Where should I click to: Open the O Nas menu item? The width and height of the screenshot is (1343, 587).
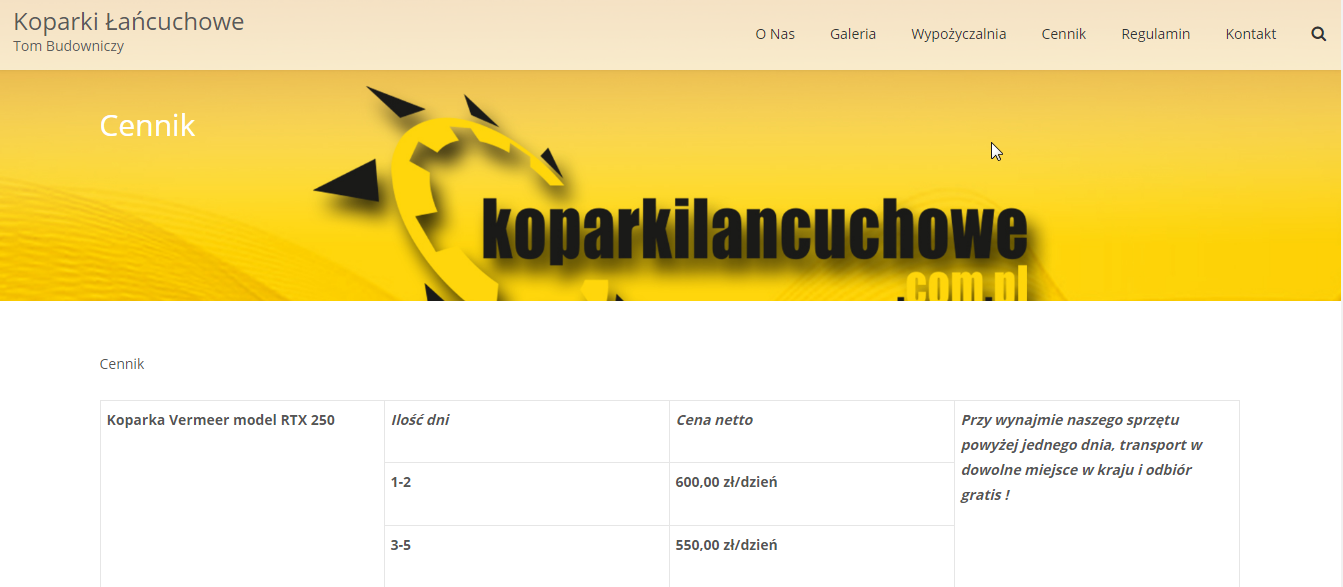(x=775, y=34)
